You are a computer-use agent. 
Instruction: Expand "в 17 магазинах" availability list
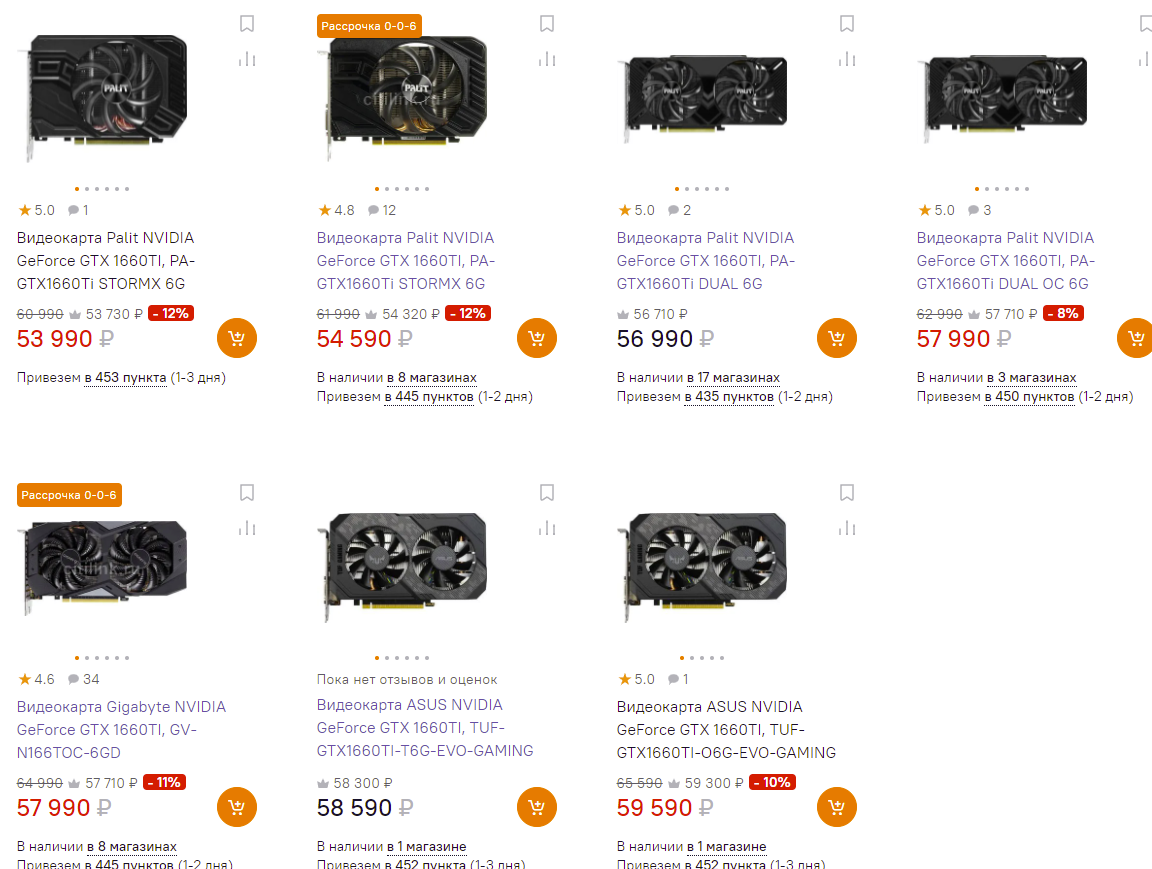[x=733, y=378]
